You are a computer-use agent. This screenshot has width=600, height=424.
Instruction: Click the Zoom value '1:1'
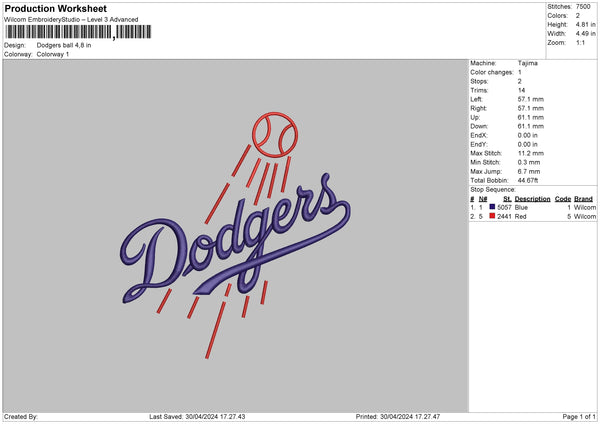[580, 43]
